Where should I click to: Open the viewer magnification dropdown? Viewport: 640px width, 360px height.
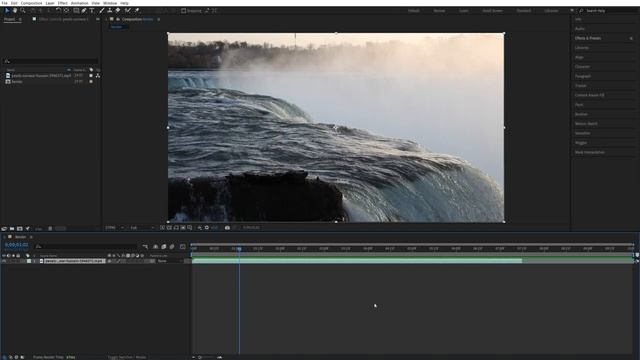click(115, 228)
